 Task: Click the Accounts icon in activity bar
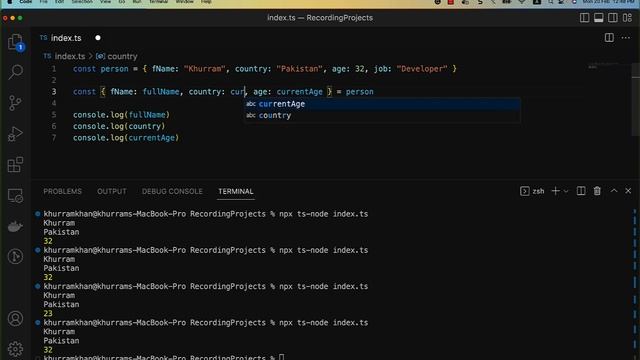click(16, 318)
